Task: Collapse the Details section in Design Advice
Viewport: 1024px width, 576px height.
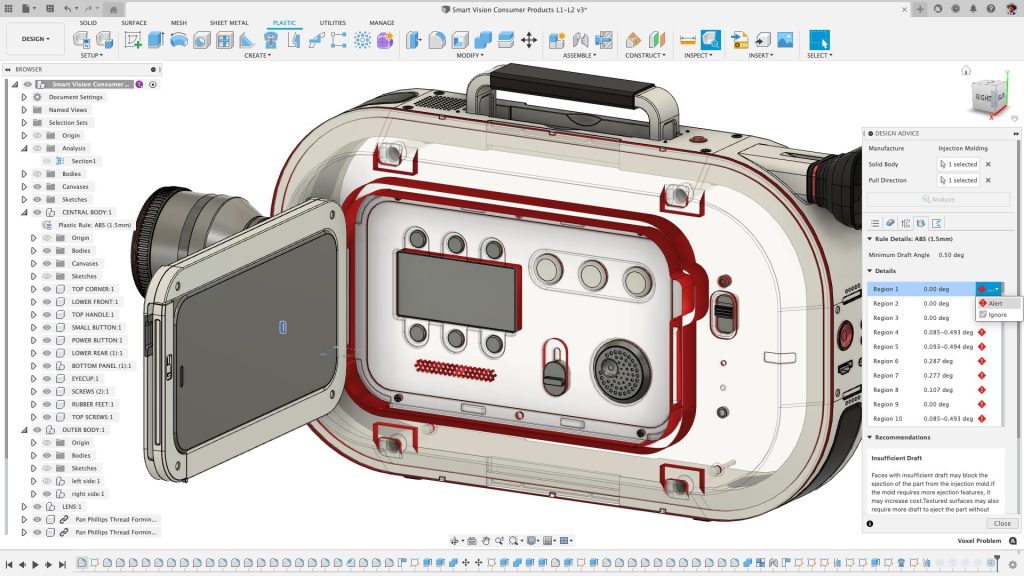Action: click(x=872, y=270)
